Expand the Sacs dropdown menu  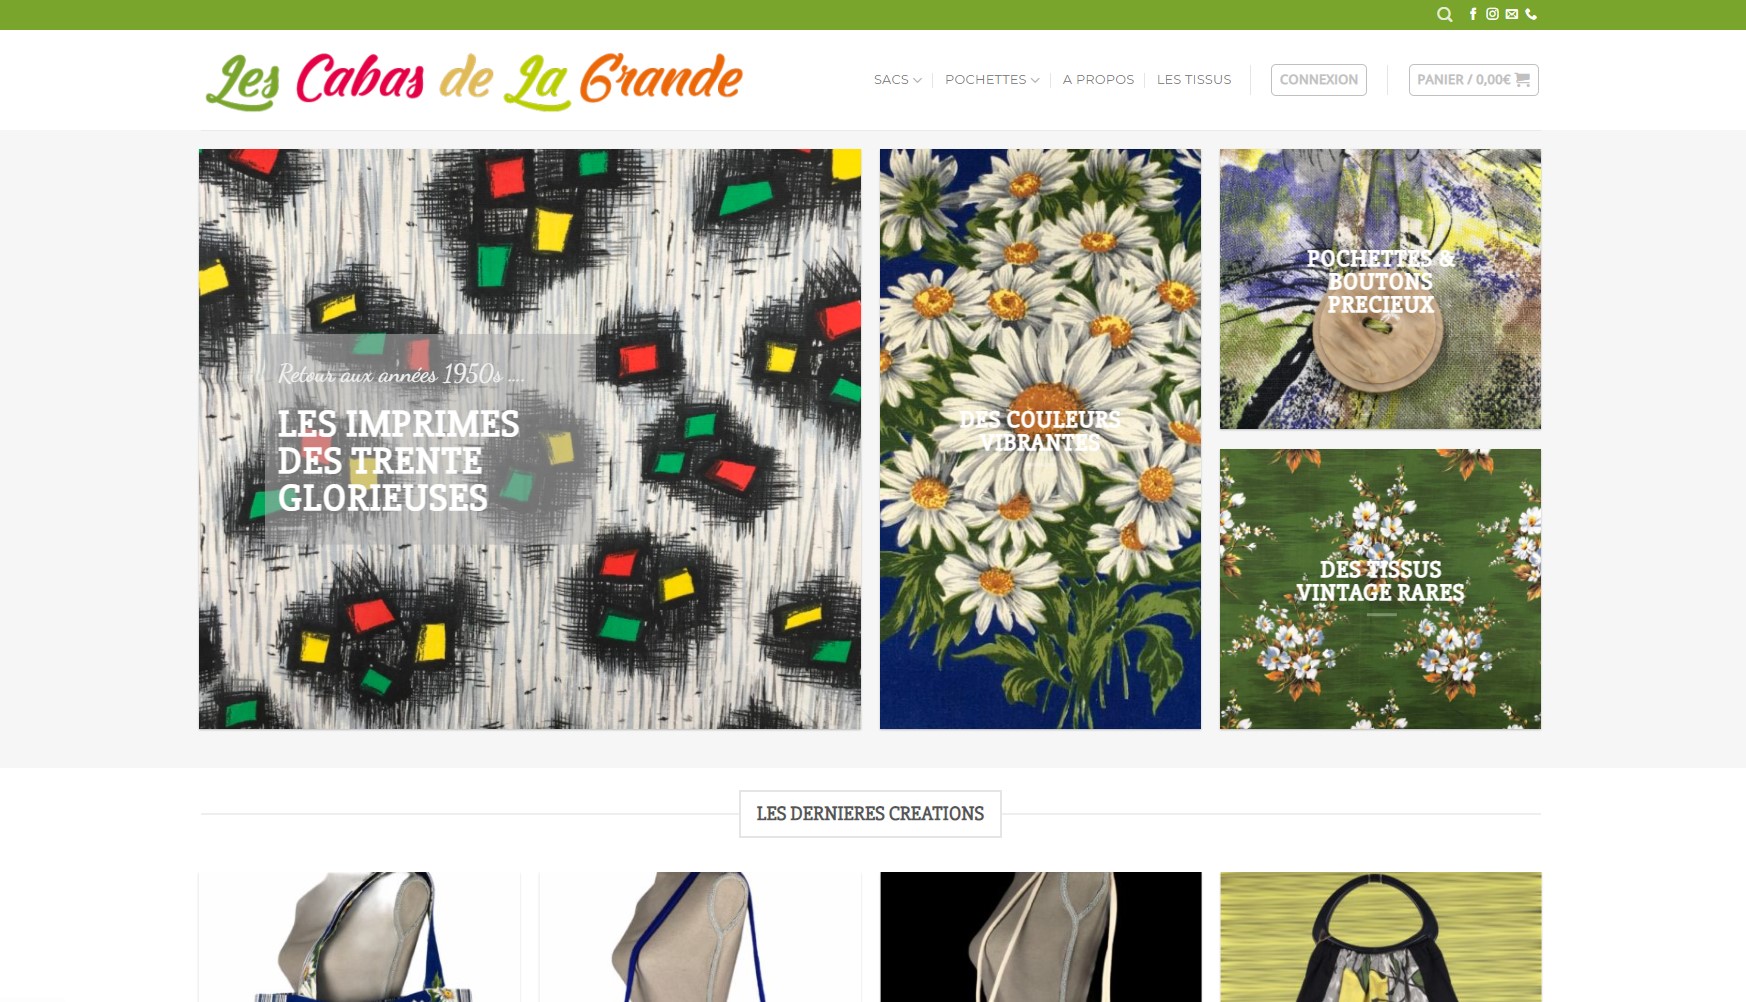coord(897,80)
